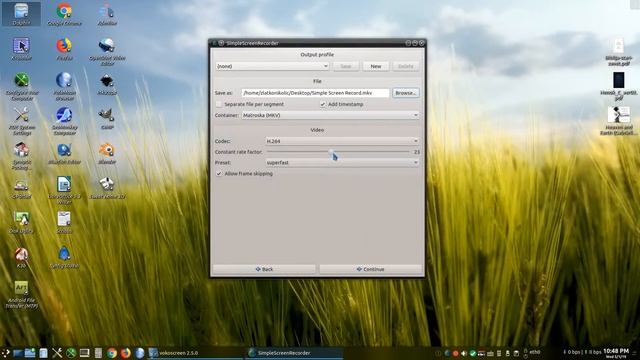Click the New profile button
Screen dimensions: 640x360
click(376, 66)
